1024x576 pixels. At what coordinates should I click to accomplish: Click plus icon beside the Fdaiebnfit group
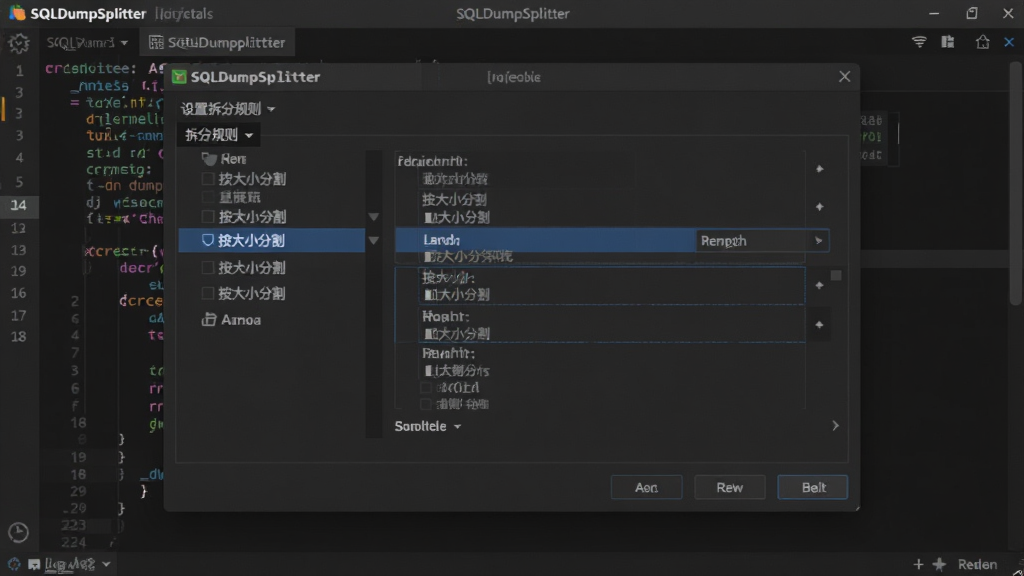pyautogui.click(x=820, y=169)
